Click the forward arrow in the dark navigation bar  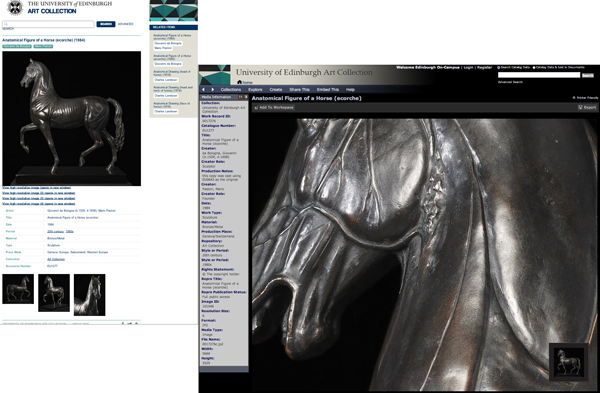tap(213, 90)
